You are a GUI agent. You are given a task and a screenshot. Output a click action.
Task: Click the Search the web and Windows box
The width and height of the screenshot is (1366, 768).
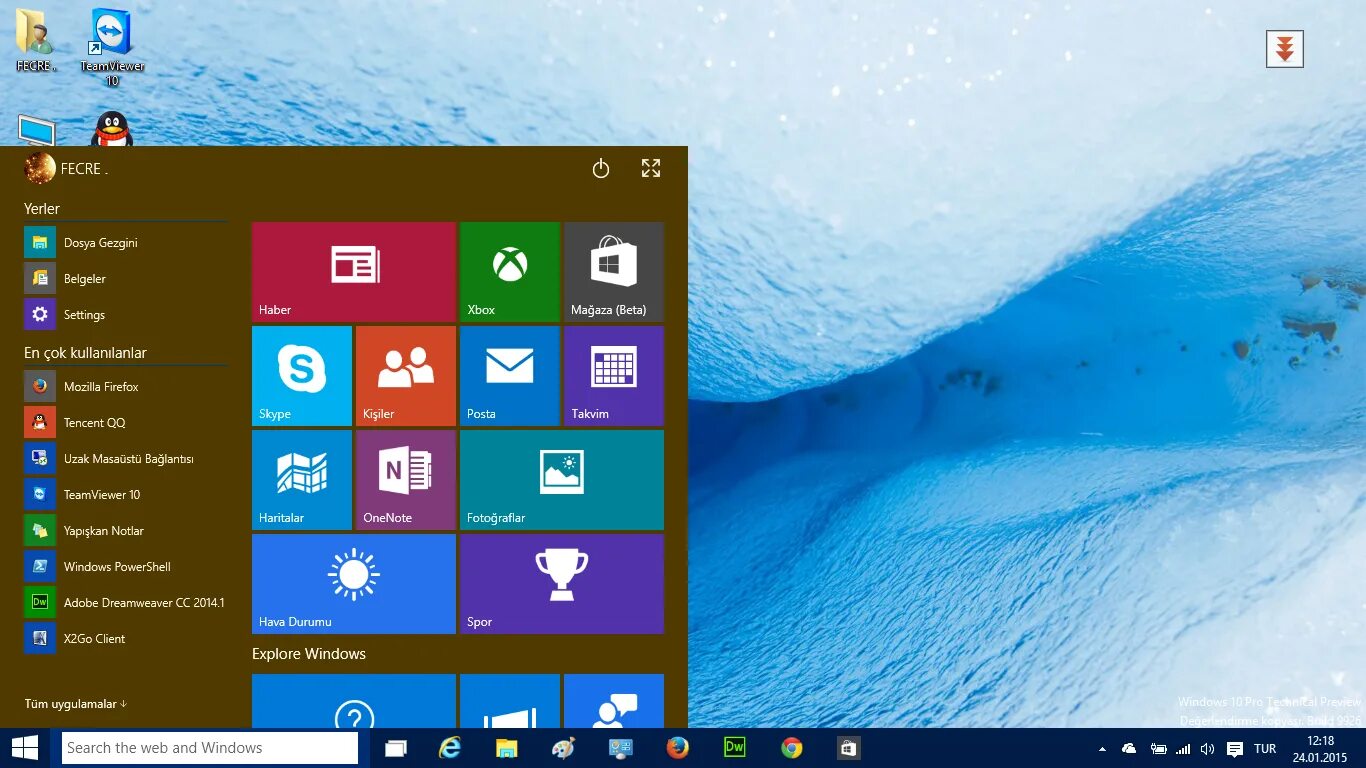[210, 748]
